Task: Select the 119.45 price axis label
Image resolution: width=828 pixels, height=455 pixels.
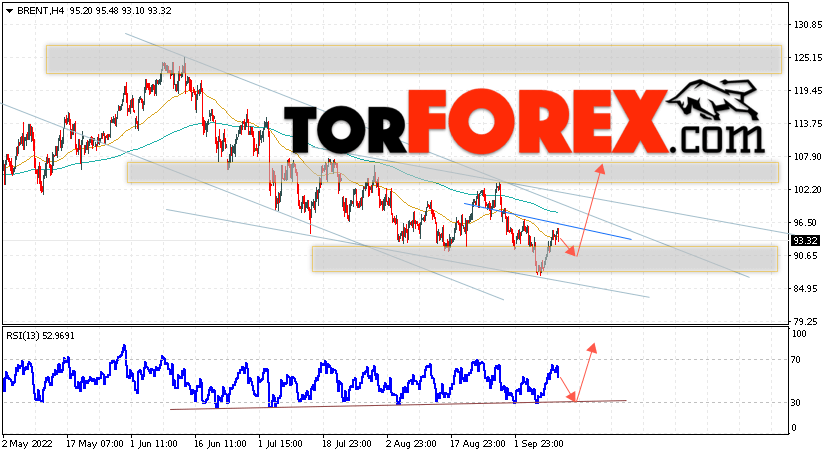Action: [808, 91]
